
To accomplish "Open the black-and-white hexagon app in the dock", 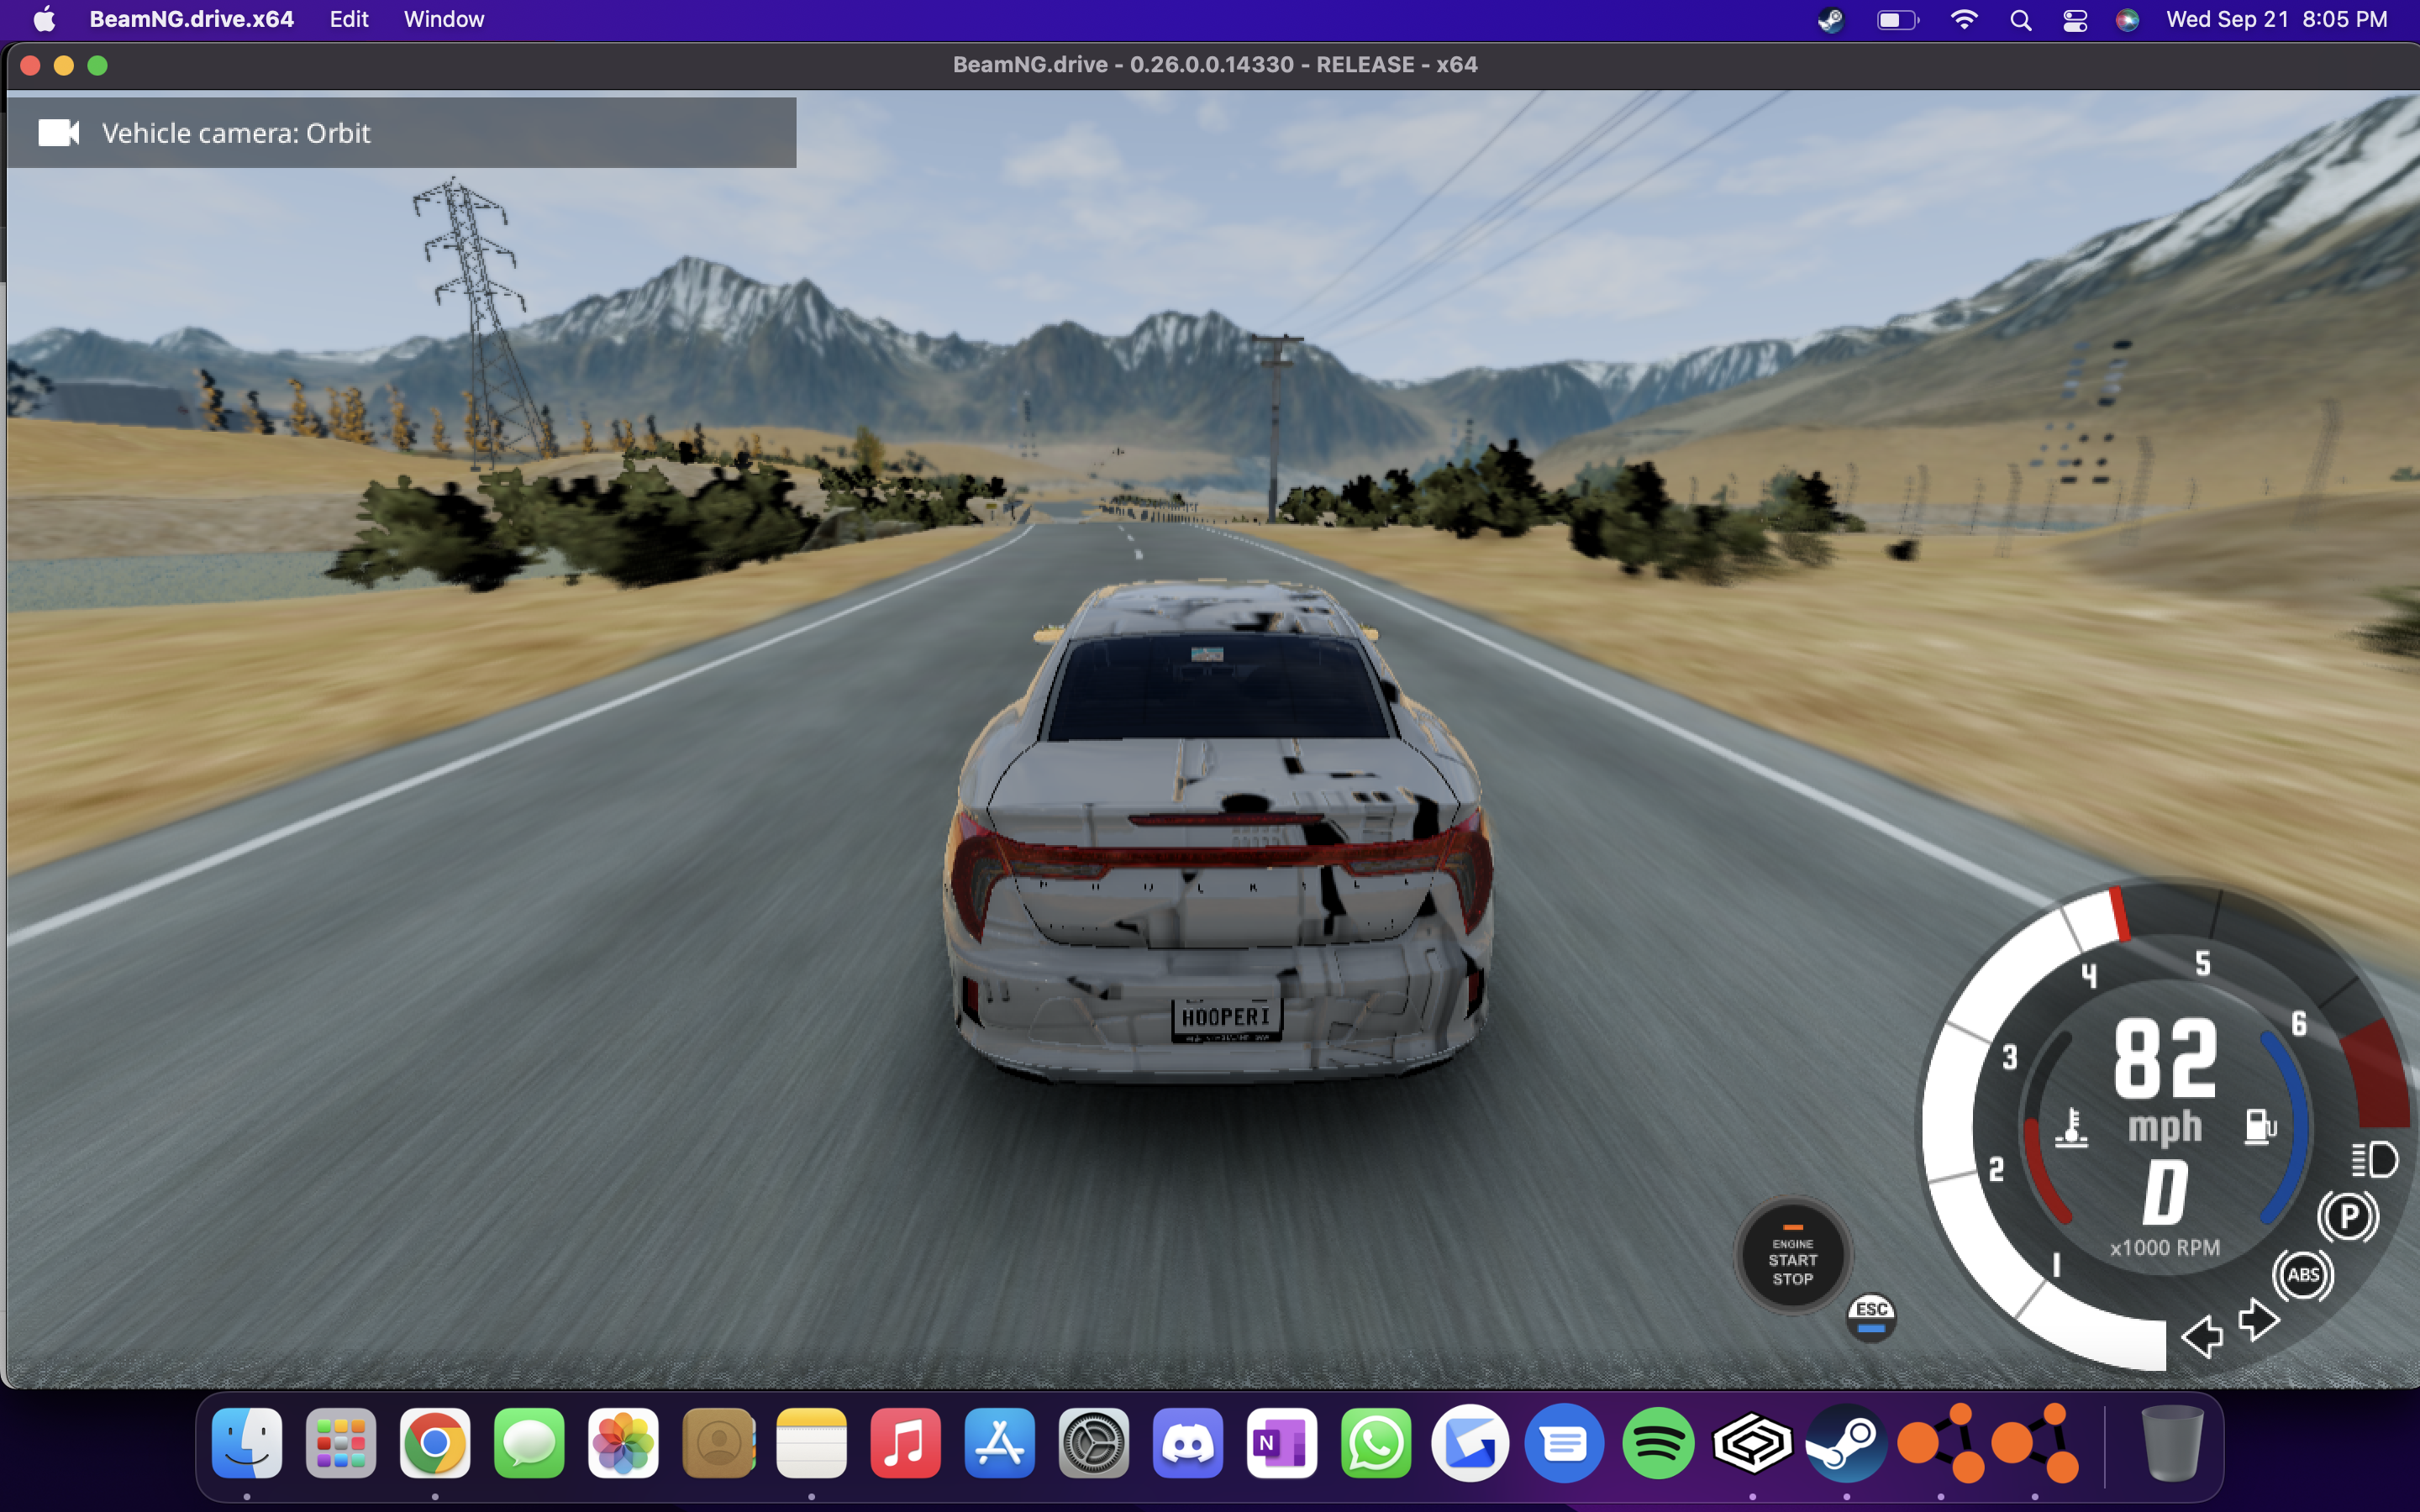I will pyautogui.click(x=1752, y=1443).
